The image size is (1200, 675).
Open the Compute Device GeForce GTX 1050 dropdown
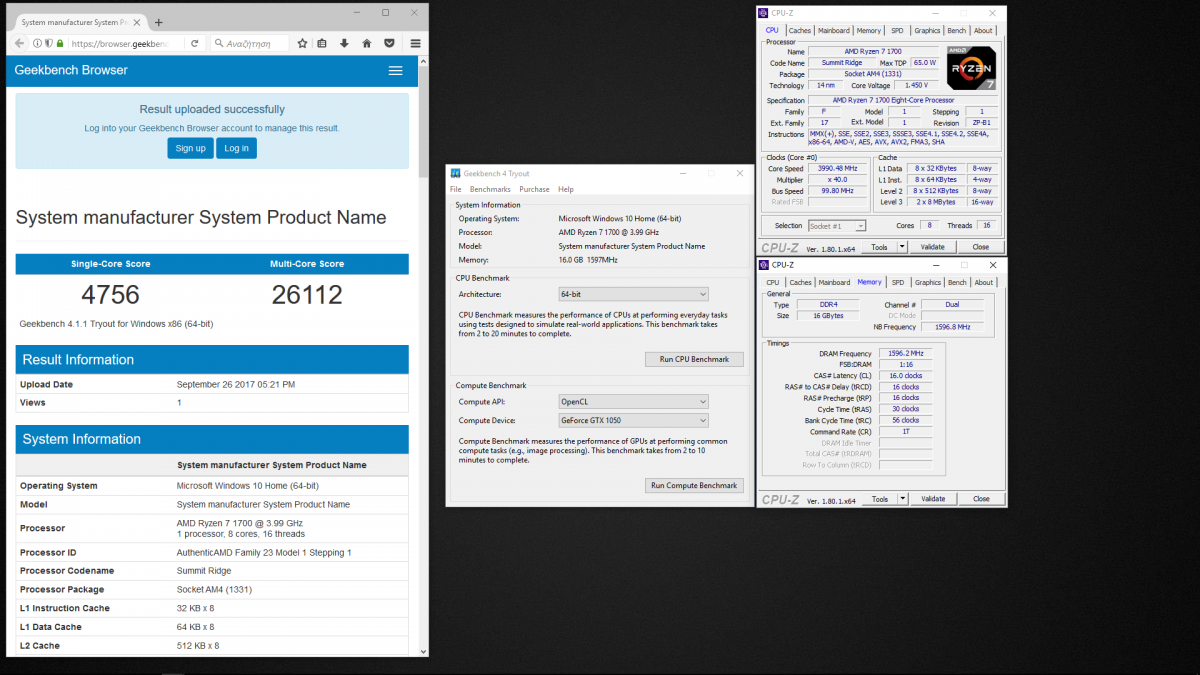click(633, 420)
